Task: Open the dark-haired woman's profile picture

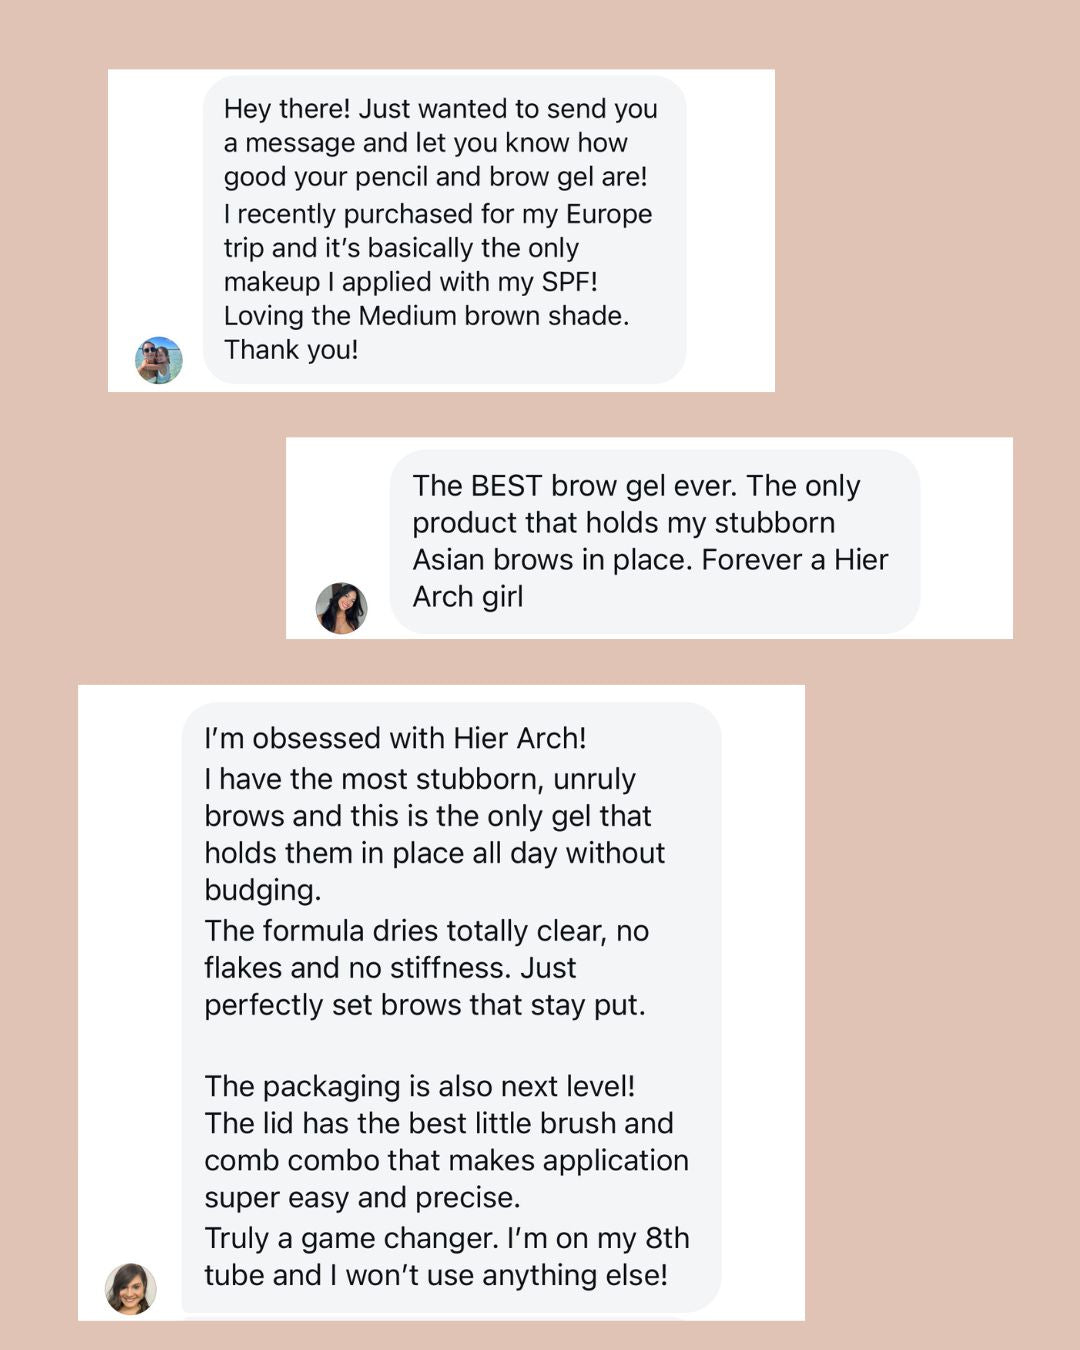Action: click(x=341, y=608)
